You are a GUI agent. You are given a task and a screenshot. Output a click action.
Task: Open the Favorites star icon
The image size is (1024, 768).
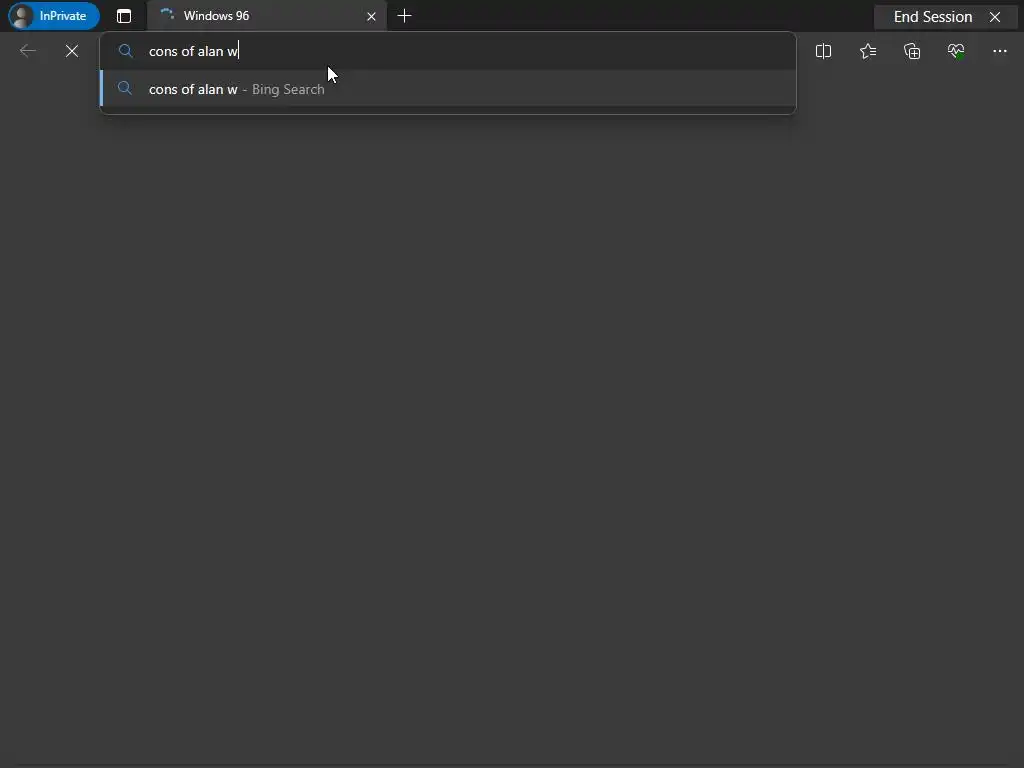(x=868, y=51)
